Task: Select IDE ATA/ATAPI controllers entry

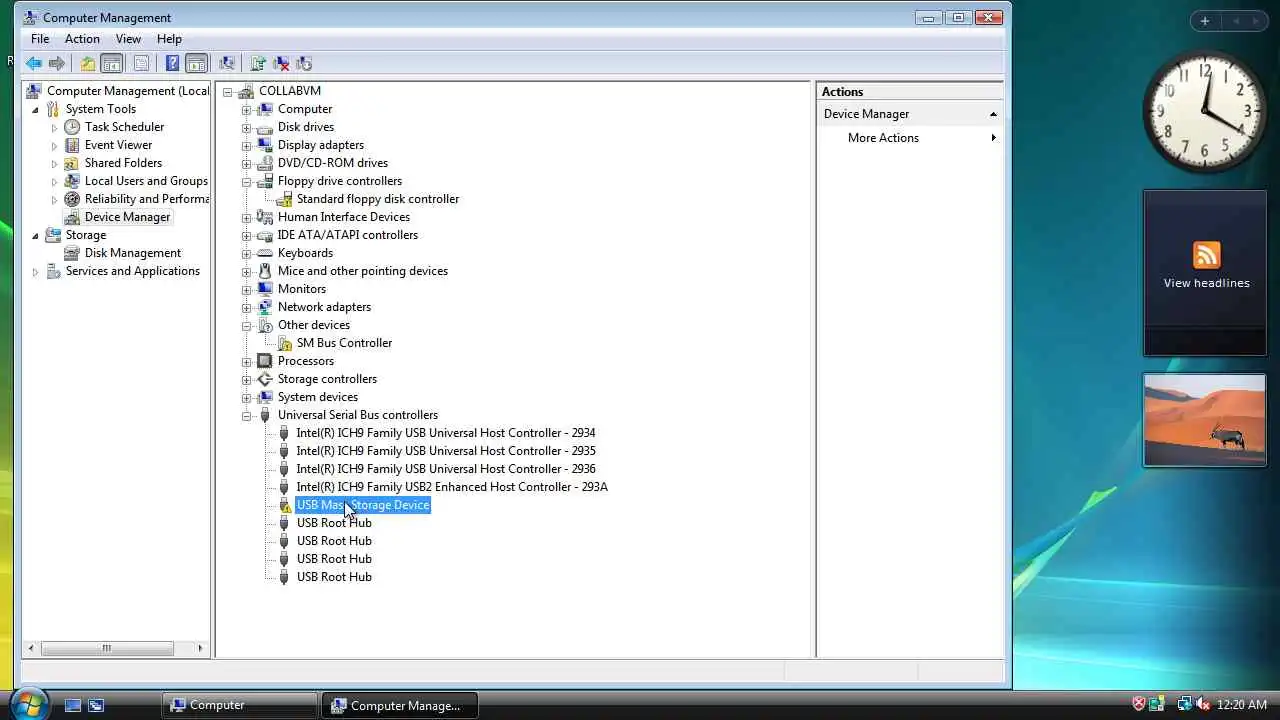Action: (x=348, y=235)
